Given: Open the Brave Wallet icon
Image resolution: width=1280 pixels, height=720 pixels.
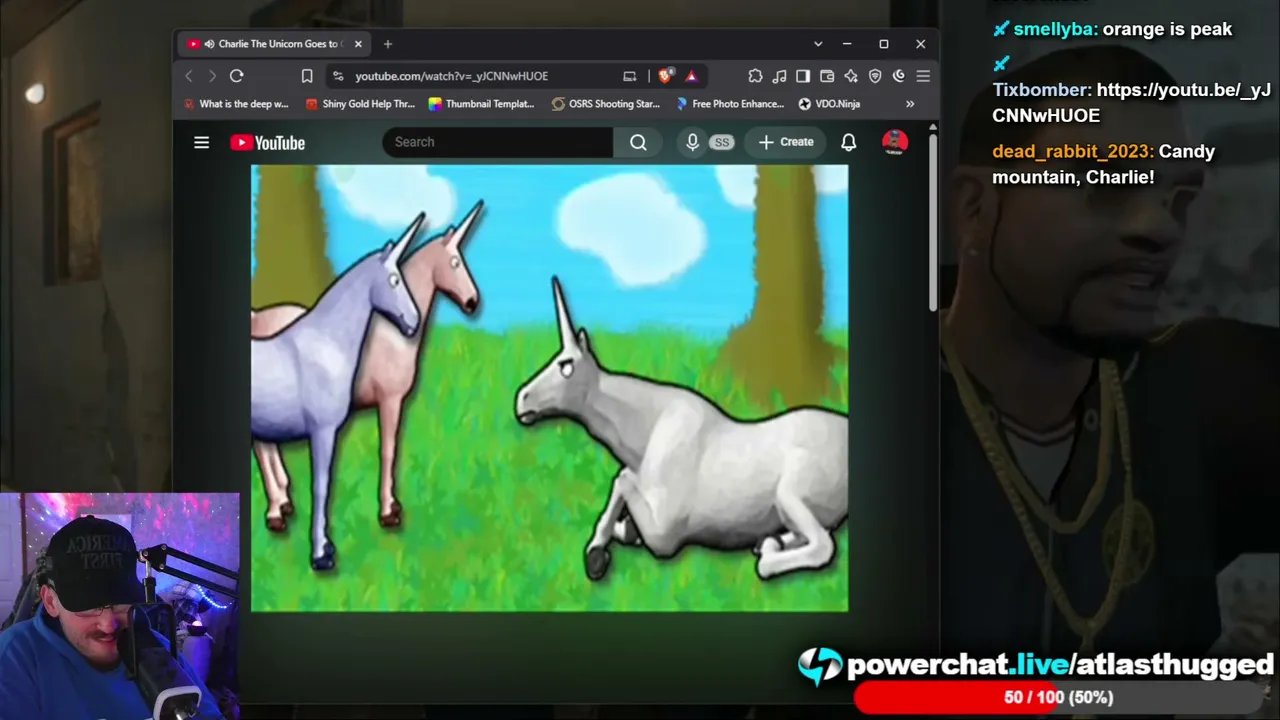Looking at the screenshot, I should [827, 76].
